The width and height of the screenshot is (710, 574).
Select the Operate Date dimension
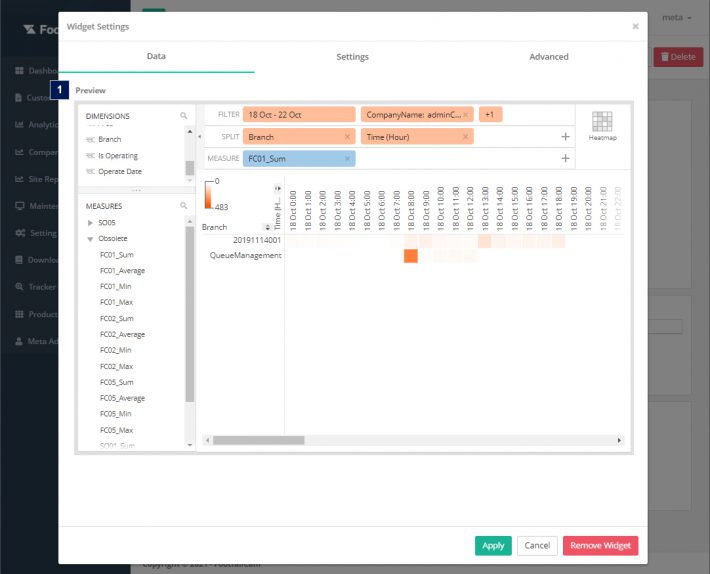120,172
